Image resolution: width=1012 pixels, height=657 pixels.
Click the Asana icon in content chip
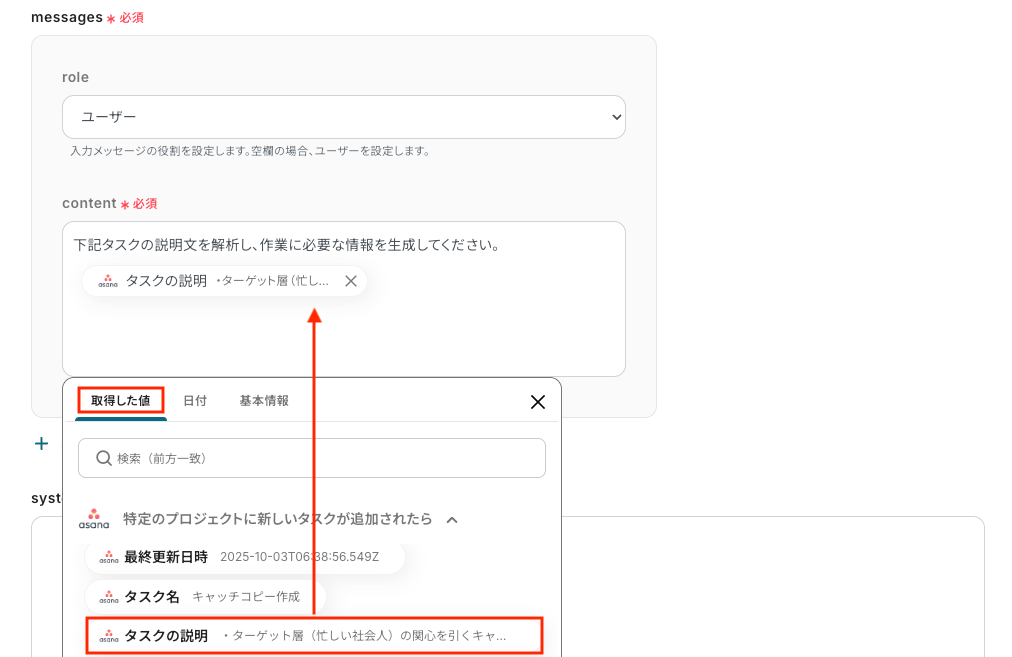(x=108, y=281)
